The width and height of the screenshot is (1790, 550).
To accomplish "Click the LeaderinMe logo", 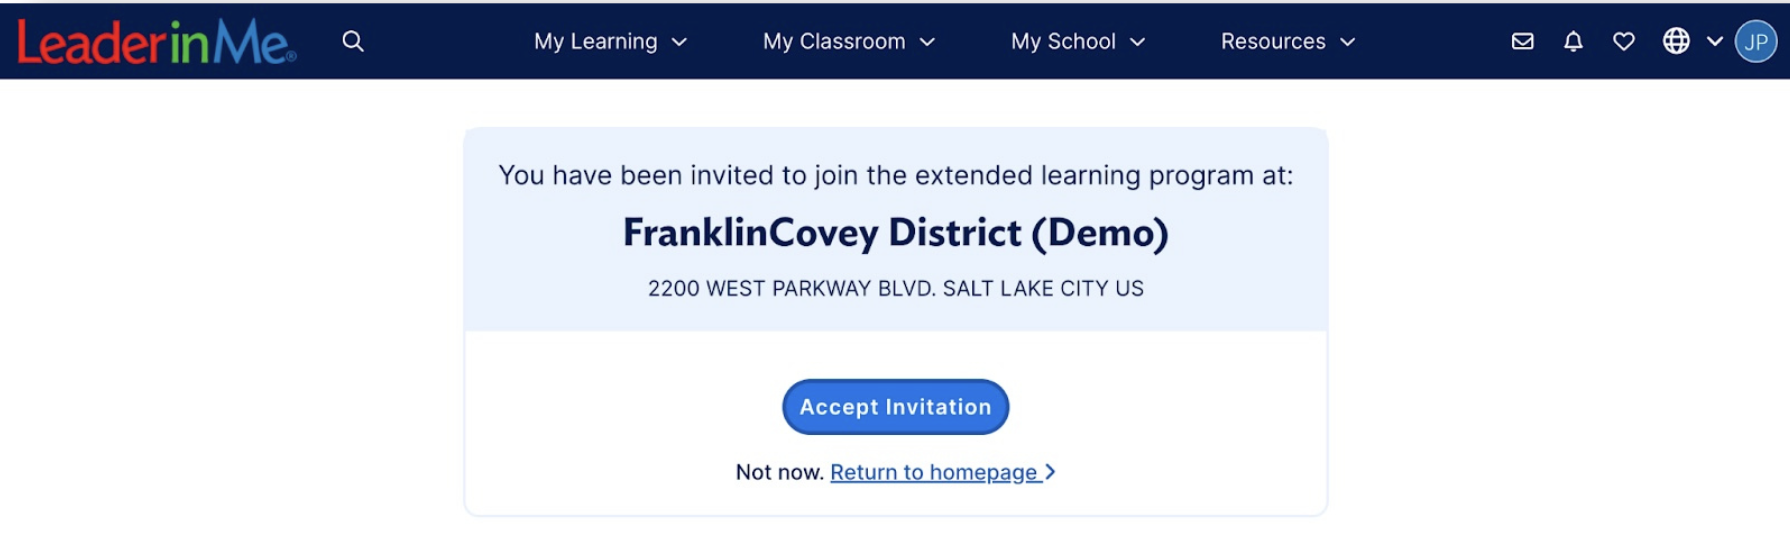I will pos(157,42).
